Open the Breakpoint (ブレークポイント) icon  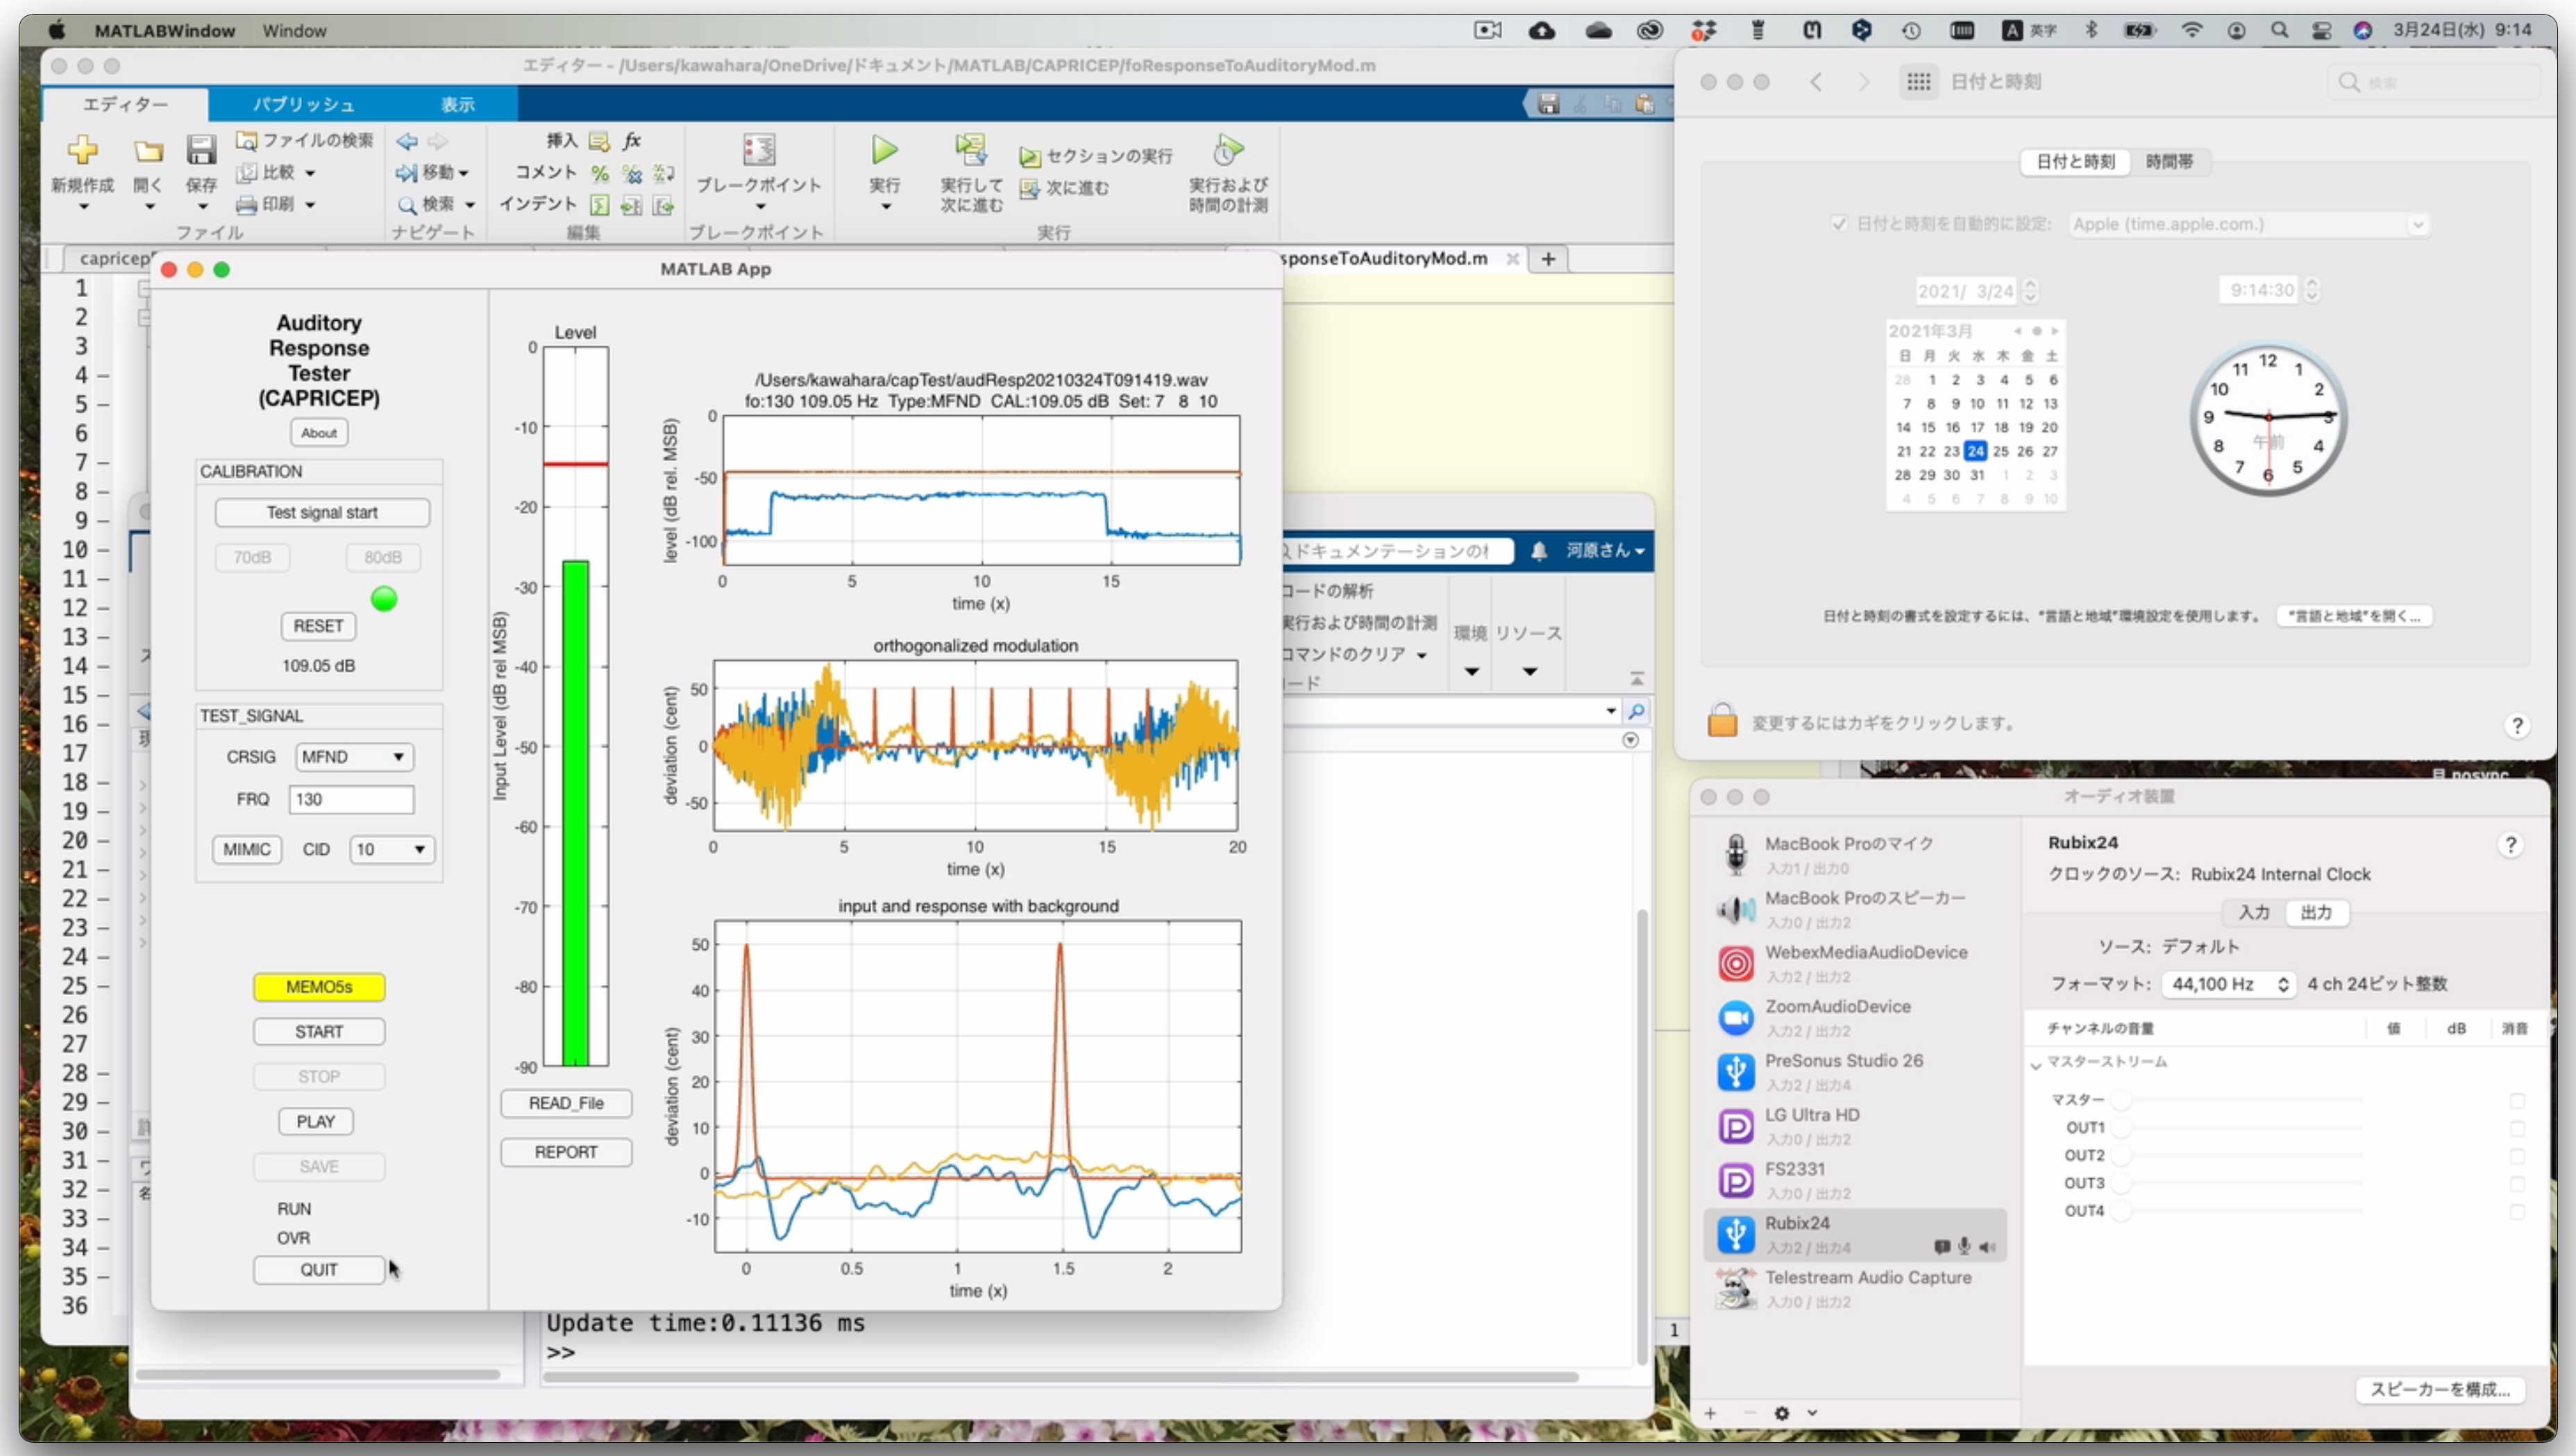tap(759, 151)
